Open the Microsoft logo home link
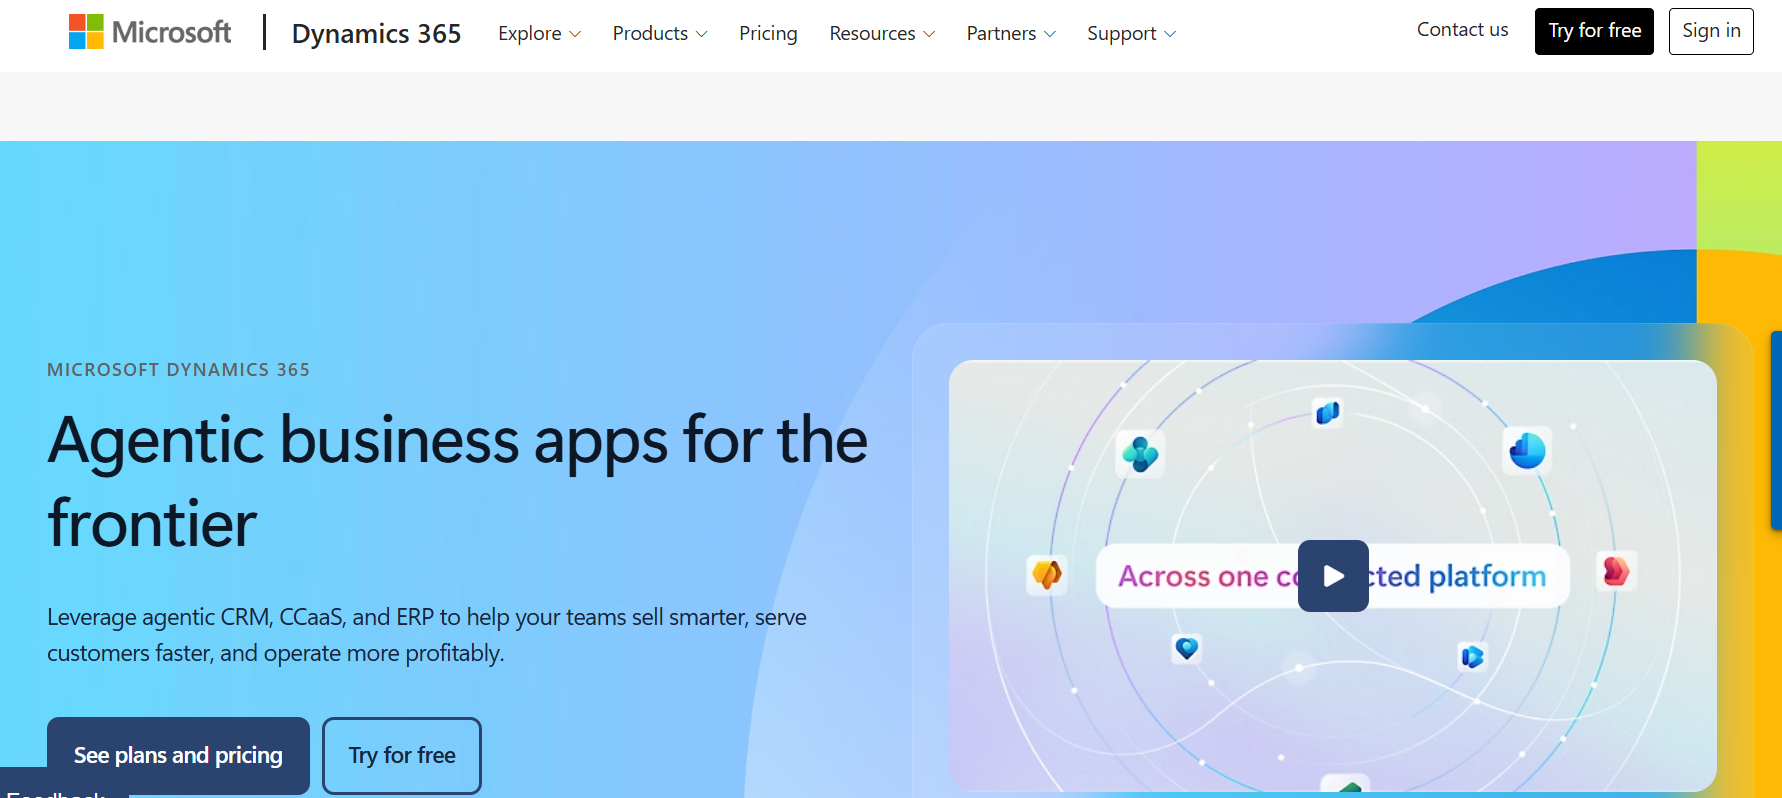The width and height of the screenshot is (1782, 798). (150, 32)
